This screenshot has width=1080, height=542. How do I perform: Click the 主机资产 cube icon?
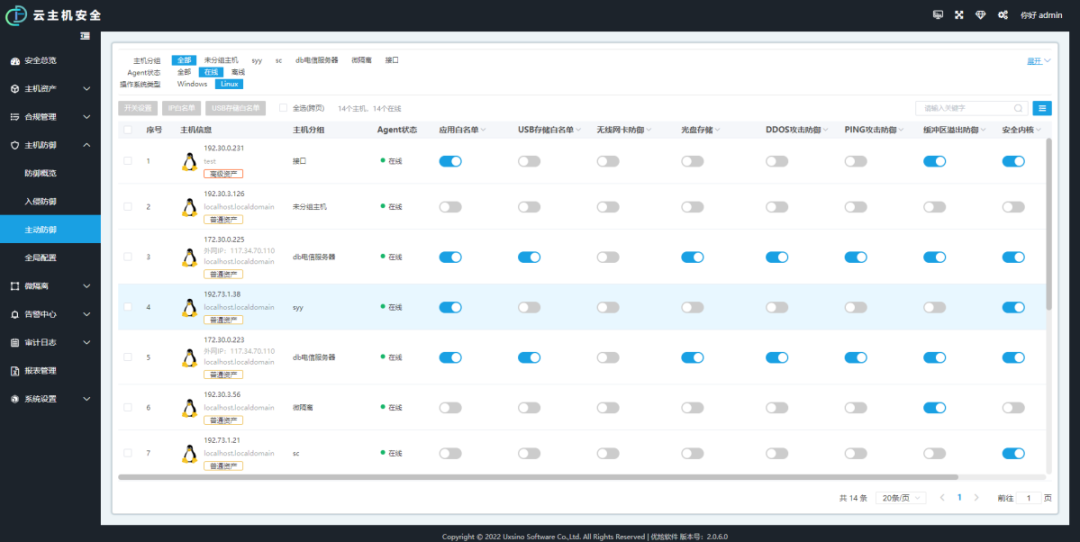coord(15,89)
